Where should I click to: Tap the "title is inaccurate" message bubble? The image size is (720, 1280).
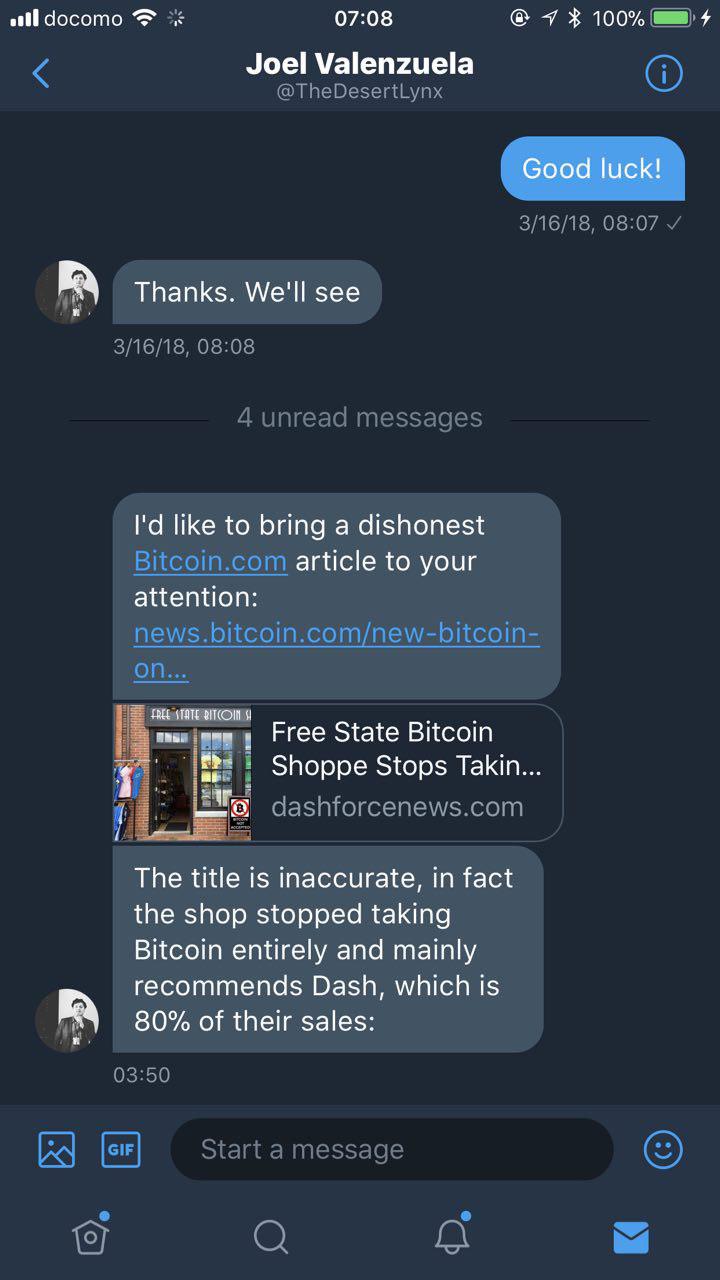click(x=327, y=949)
